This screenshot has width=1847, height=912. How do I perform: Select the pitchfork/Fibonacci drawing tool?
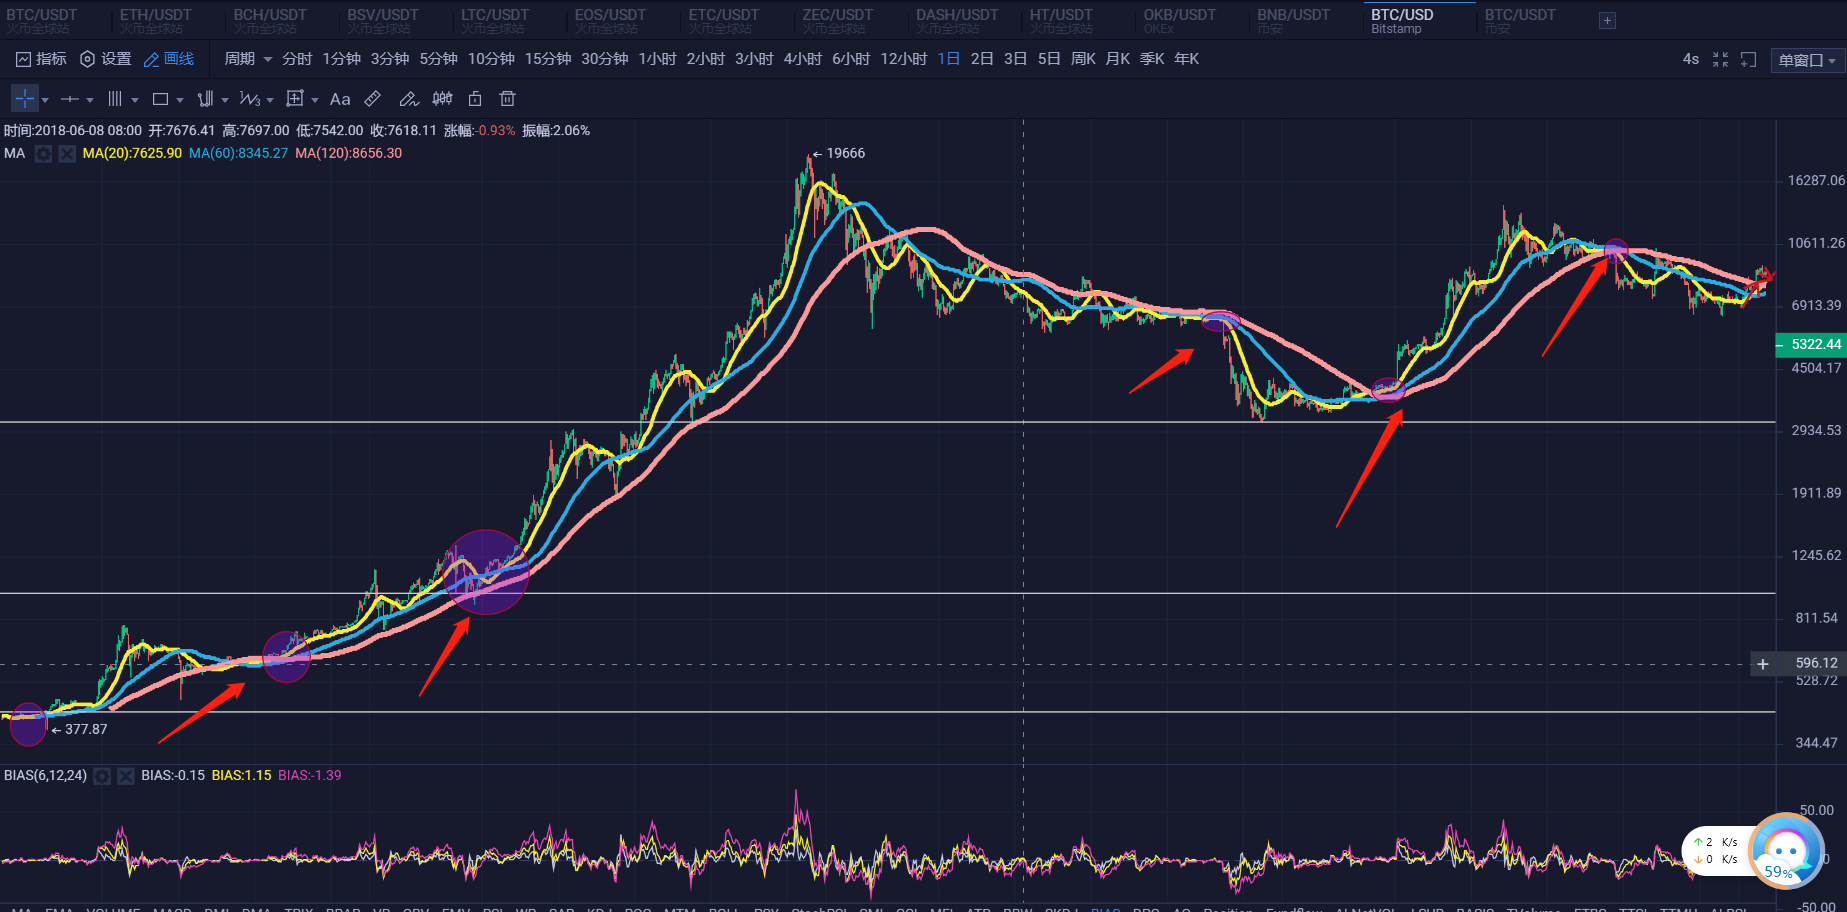pyautogui.click(x=205, y=99)
